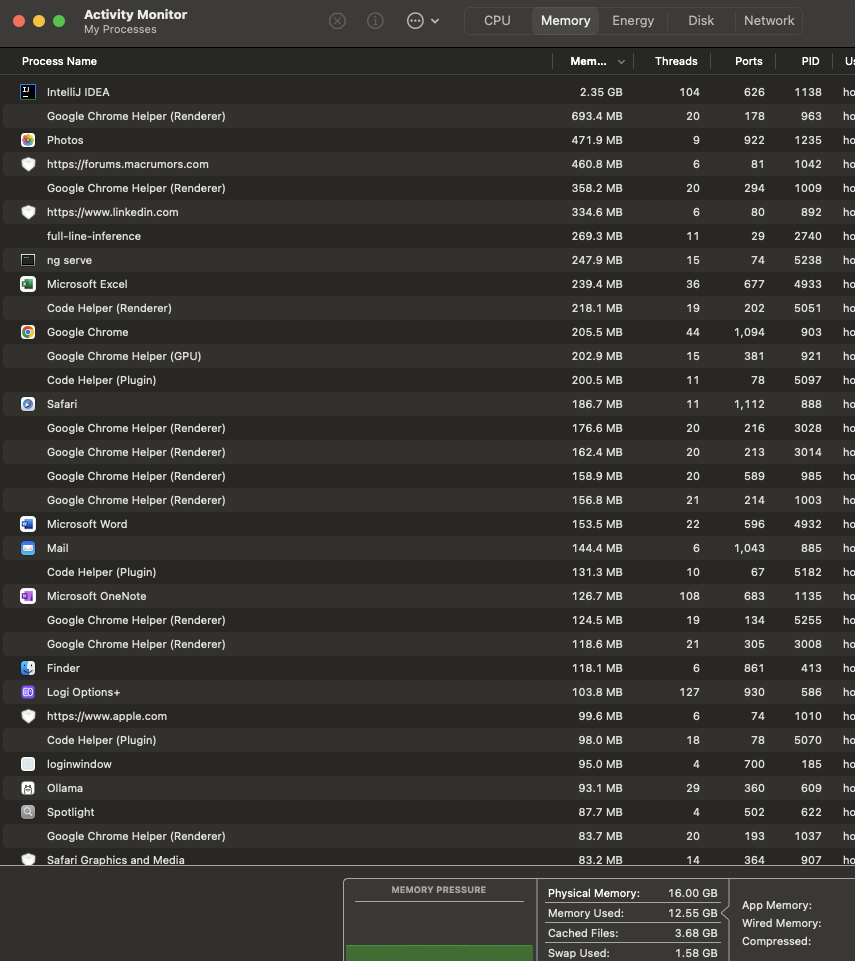This screenshot has height=961, width=855.
Task: Select the Code Helper (Renderer) row
Action: (429, 308)
